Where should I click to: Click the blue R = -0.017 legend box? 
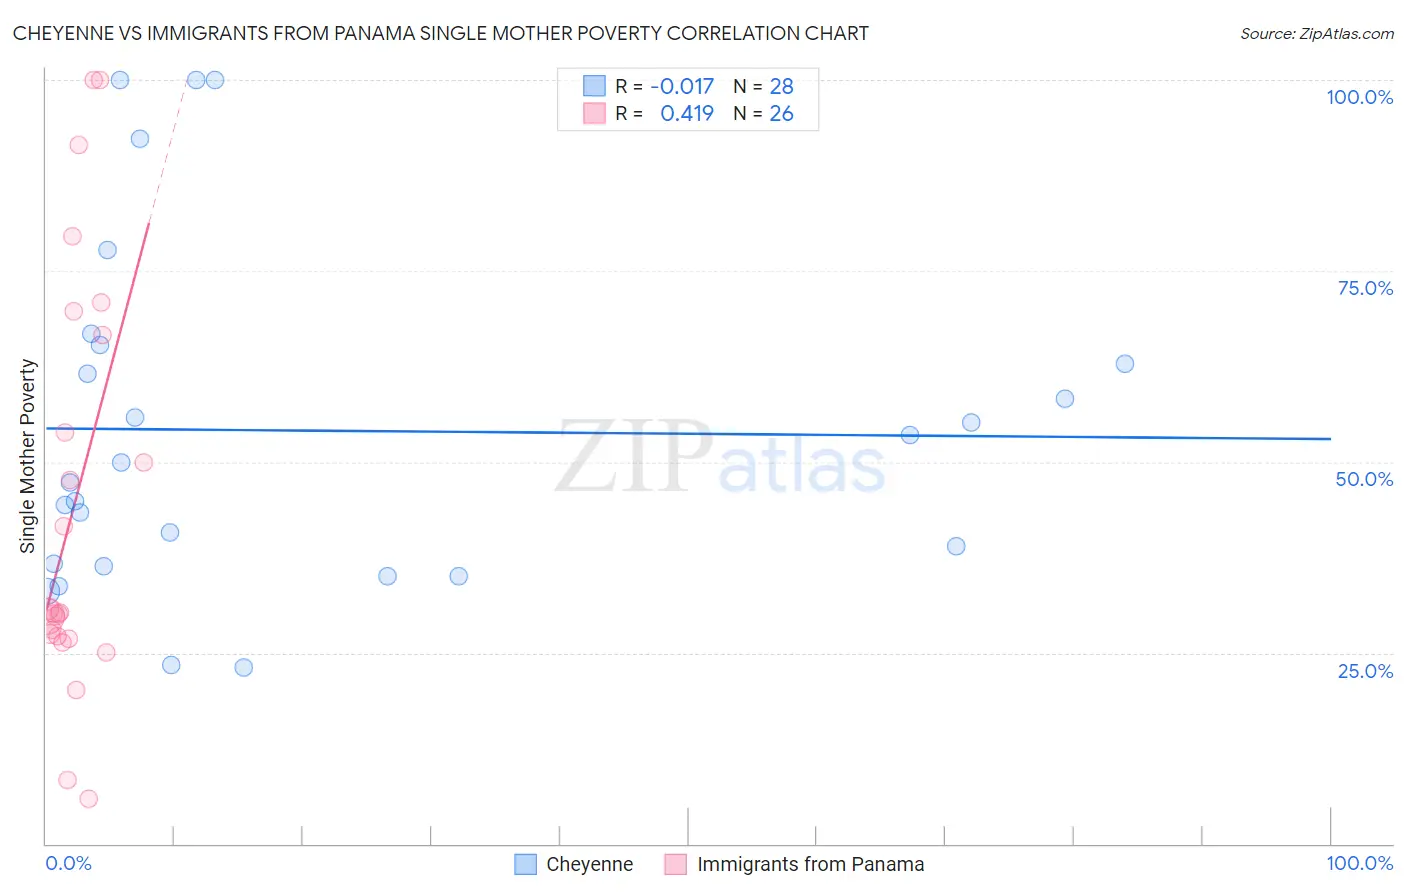(x=594, y=86)
